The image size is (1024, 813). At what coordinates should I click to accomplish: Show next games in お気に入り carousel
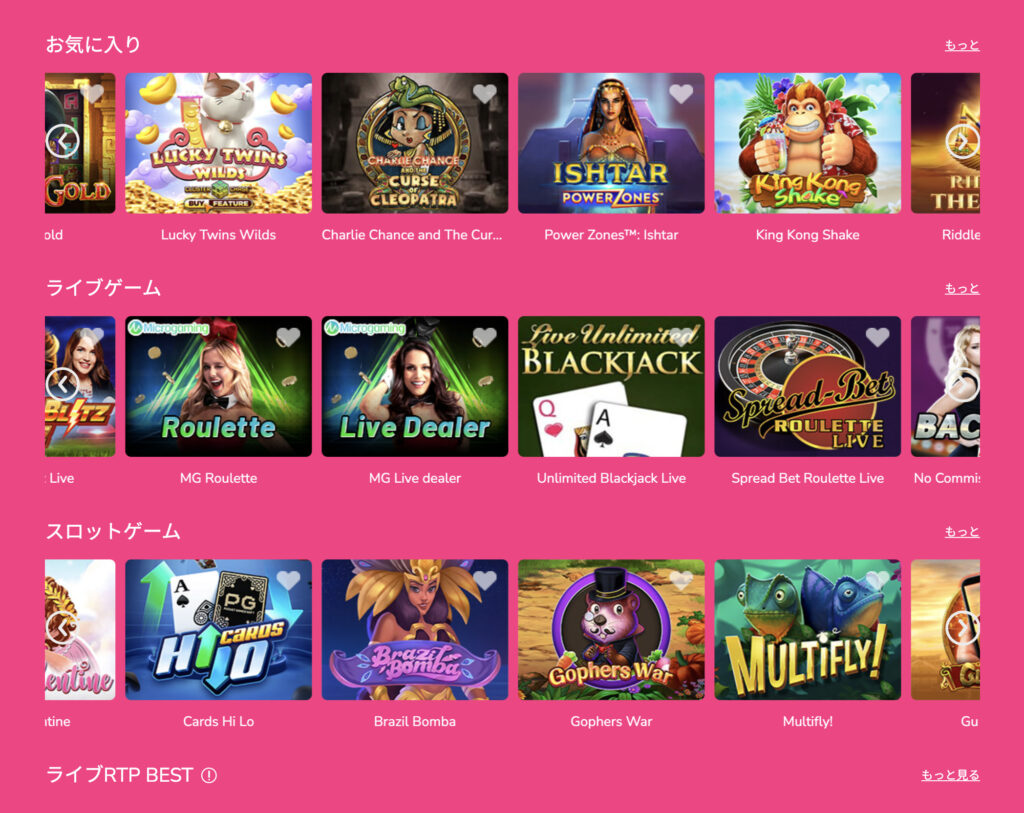pyautogui.click(x=963, y=141)
